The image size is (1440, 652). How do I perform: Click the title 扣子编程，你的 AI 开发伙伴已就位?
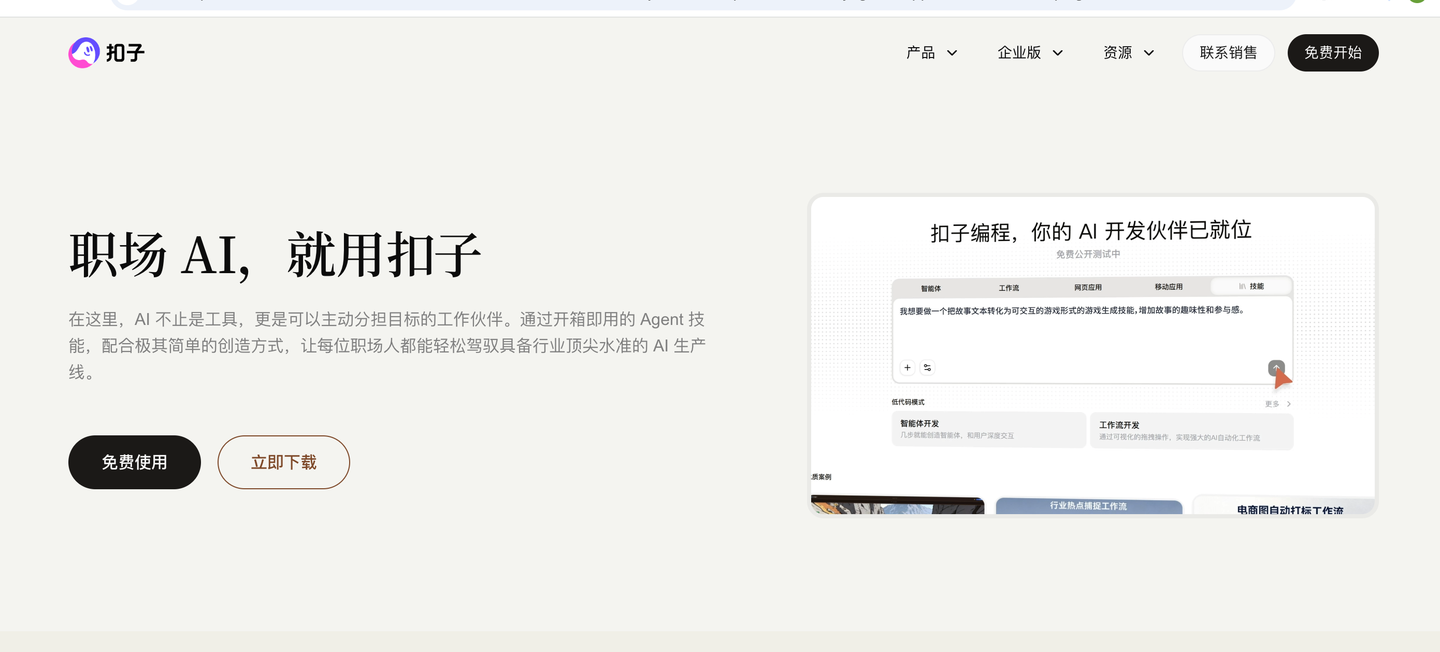1091,231
